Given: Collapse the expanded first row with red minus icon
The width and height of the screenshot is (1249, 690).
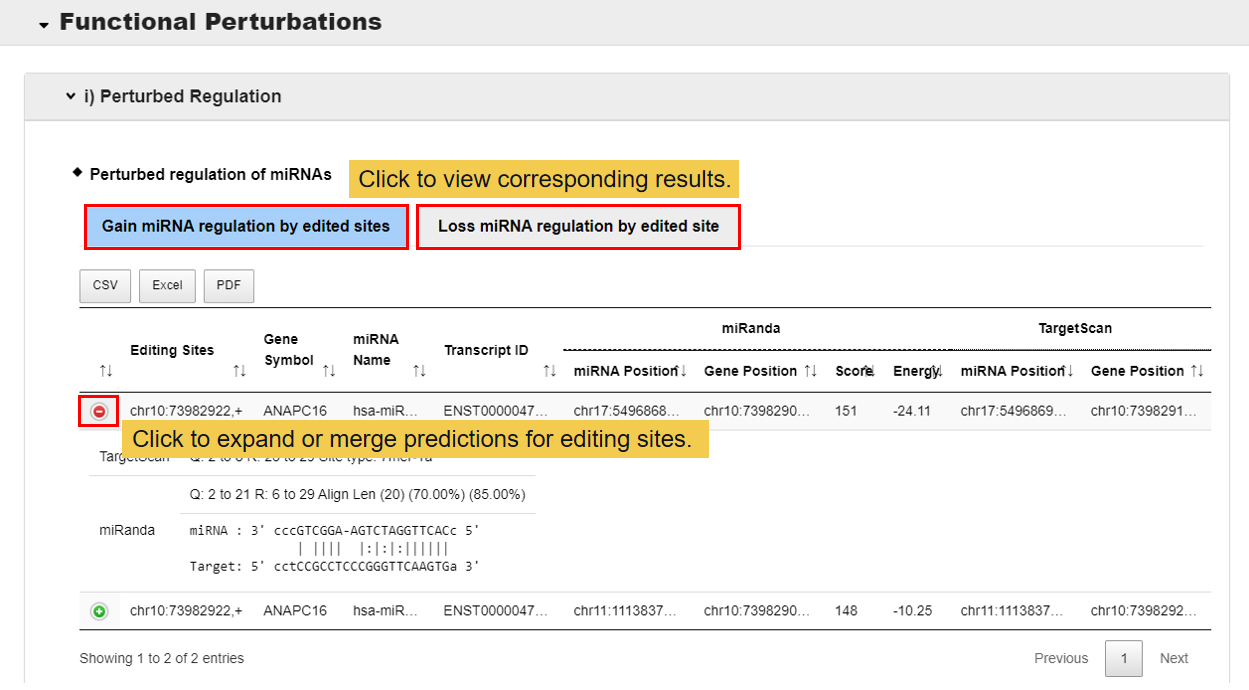Looking at the screenshot, I should pos(99,411).
